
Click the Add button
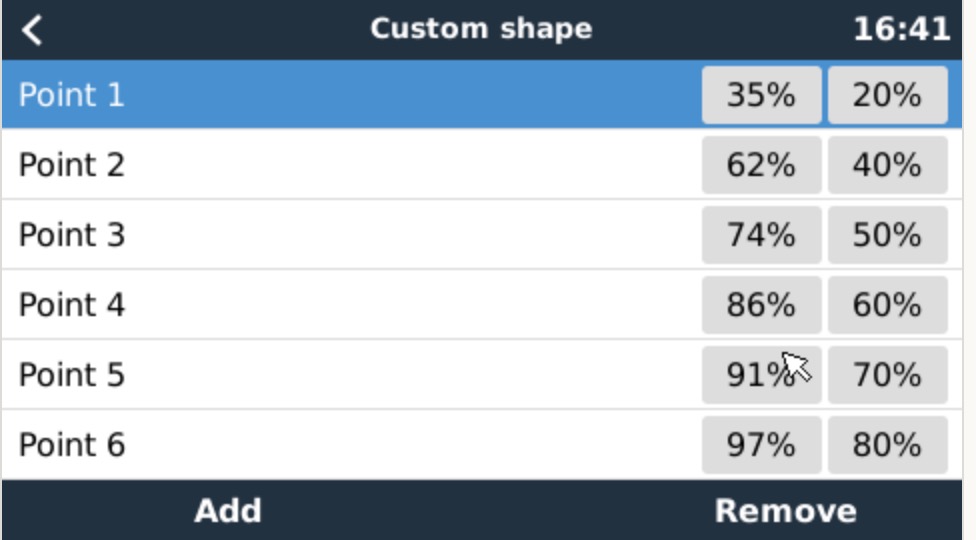tap(228, 511)
